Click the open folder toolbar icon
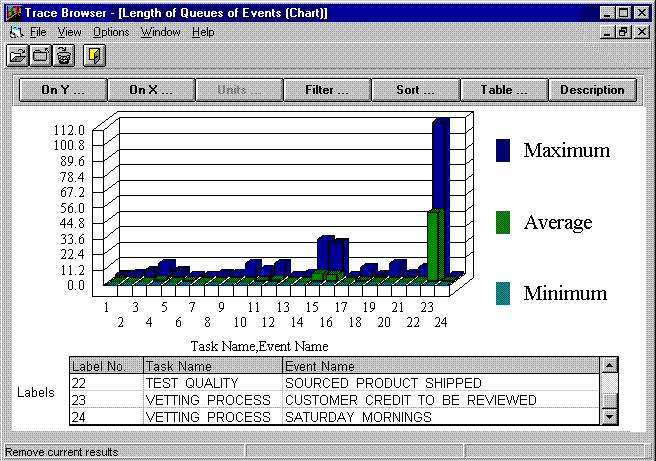656x461 pixels. 17,55
